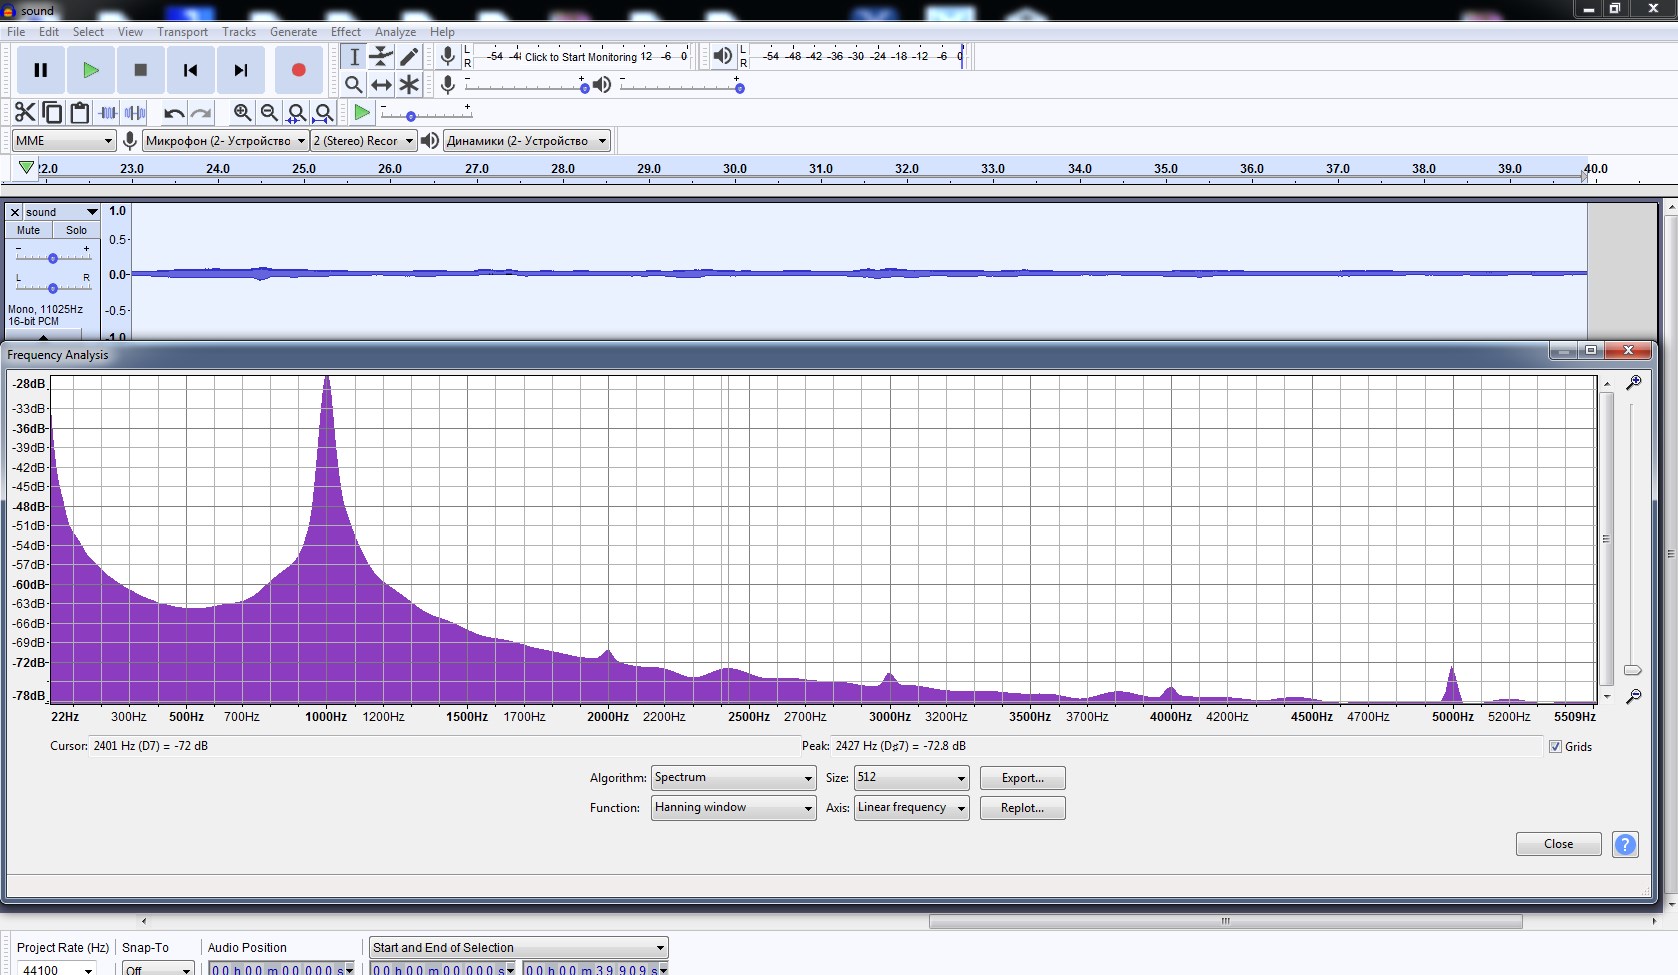Select the Time Shift tool
1678x975 pixels.
381,85
